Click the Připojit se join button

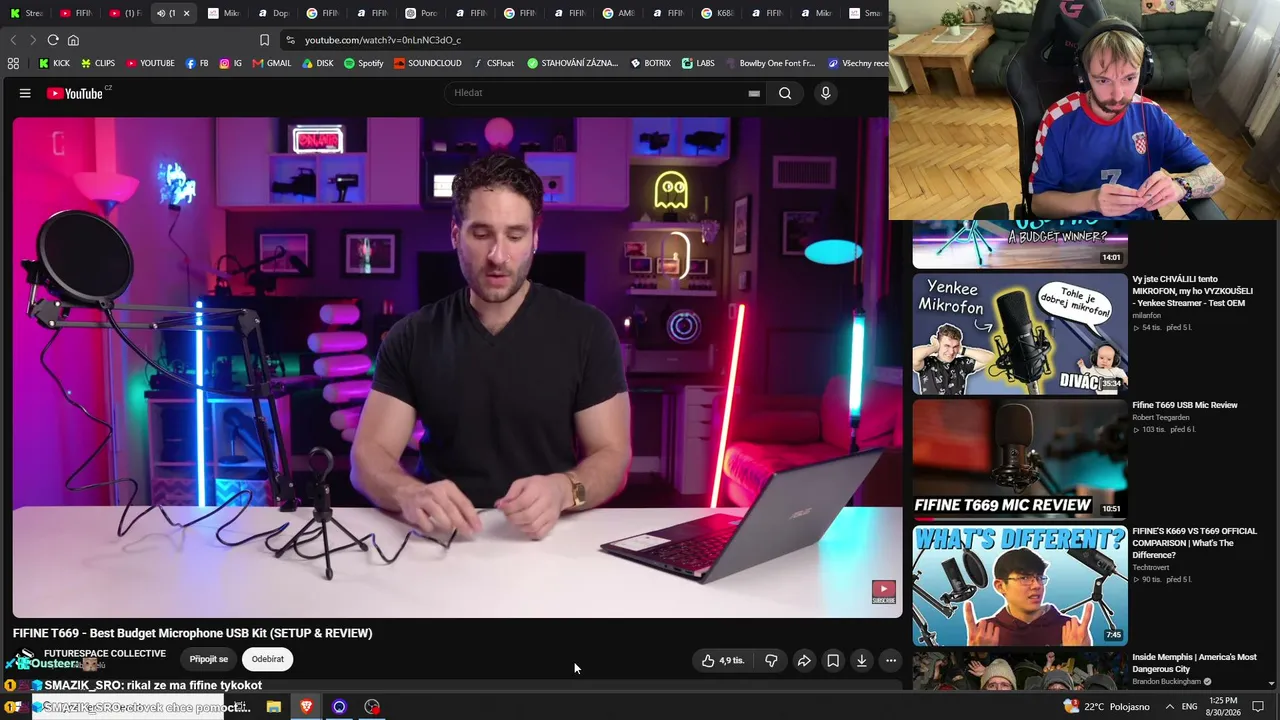point(209,659)
